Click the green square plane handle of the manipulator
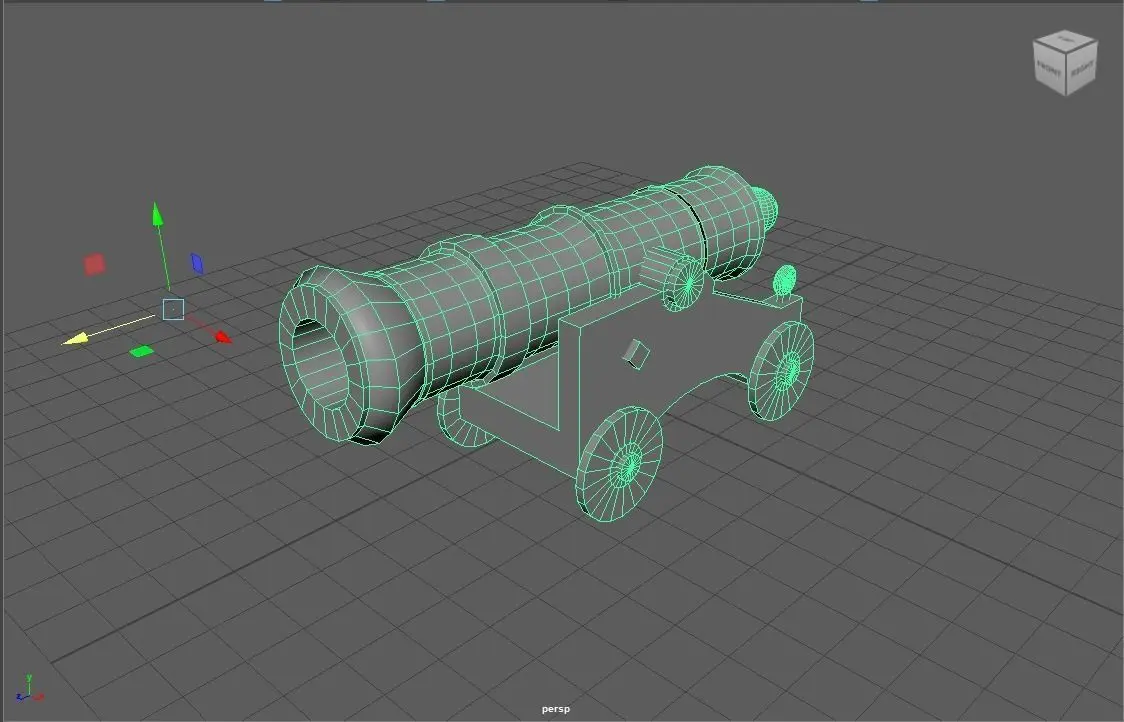 click(141, 351)
